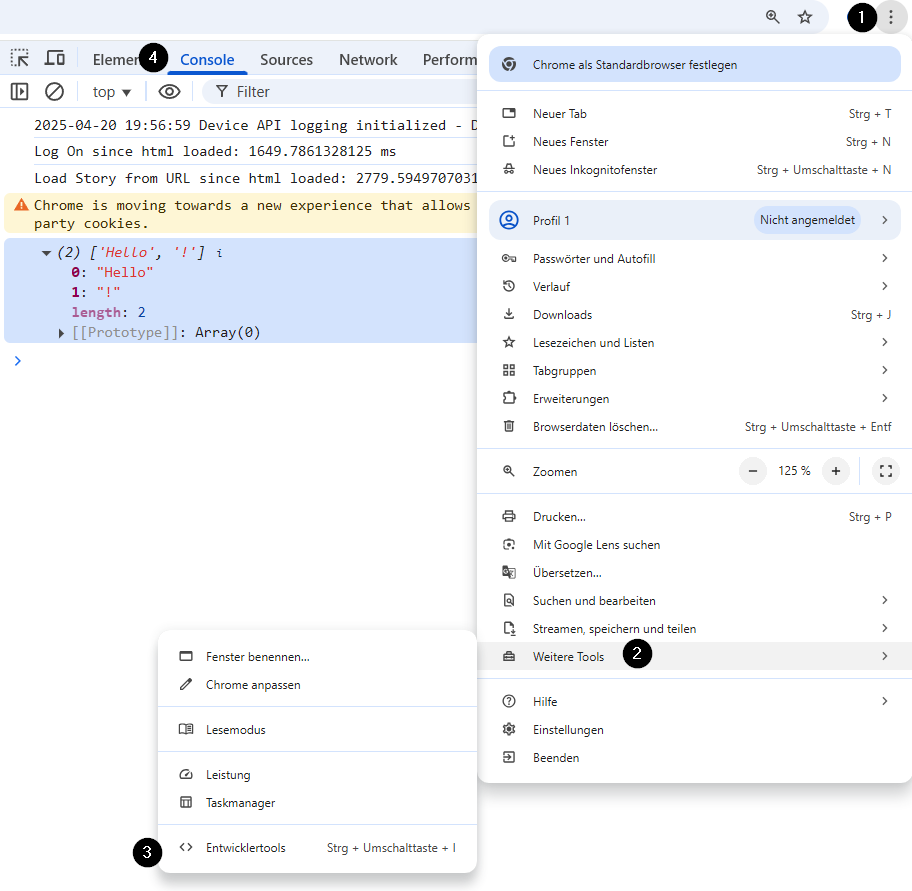The width and height of the screenshot is (912, 891).
Task: Collapse the logged ['Hello', '!'] array
Action: tap(46, 253)
